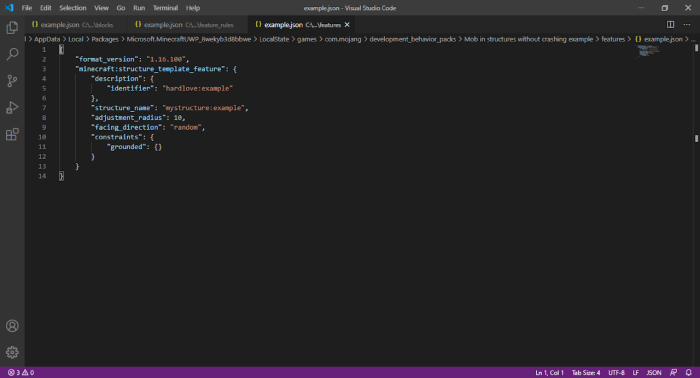Open the Accounts menu icon

(12, 326)
